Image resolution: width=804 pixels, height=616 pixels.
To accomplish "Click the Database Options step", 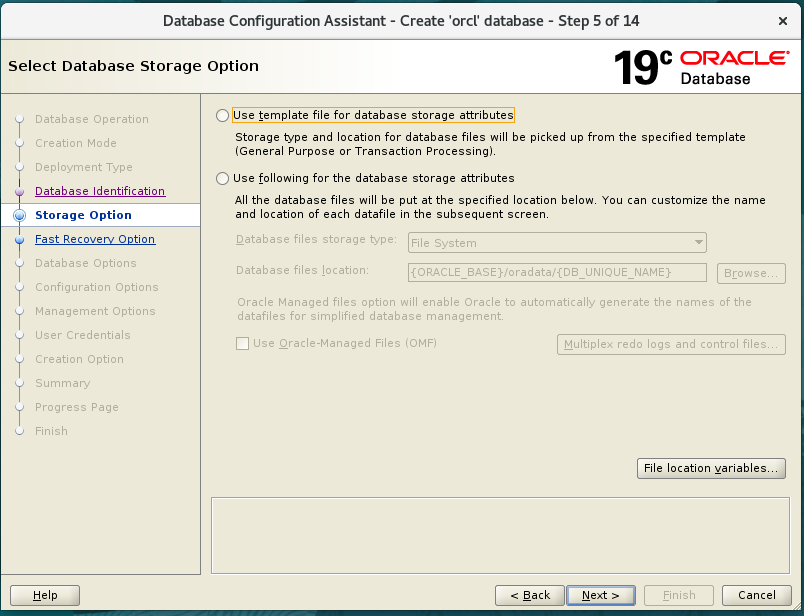I will 86,263.
